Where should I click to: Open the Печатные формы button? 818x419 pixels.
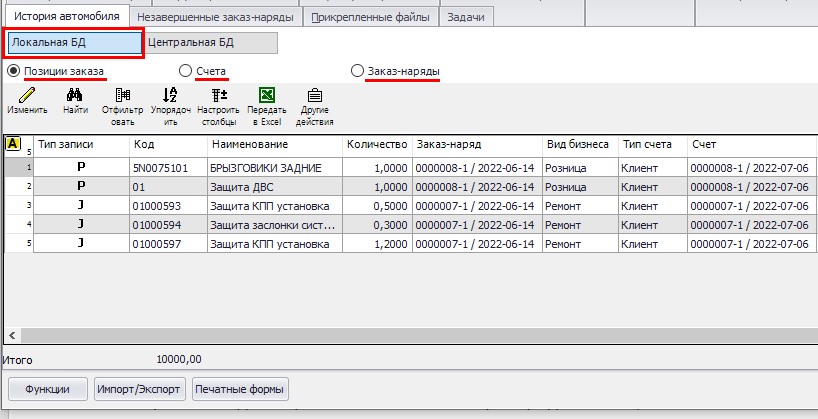tap(239, 388)
